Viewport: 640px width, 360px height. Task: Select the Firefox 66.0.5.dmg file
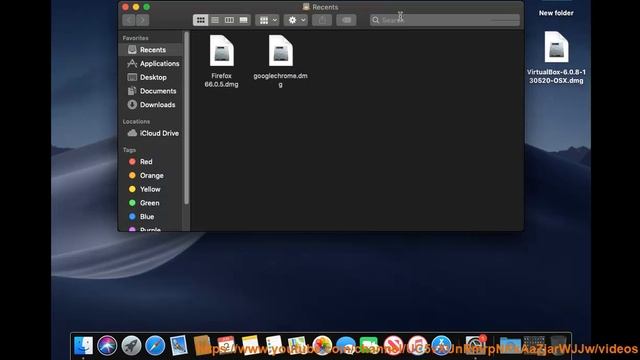tap(222, 61)
